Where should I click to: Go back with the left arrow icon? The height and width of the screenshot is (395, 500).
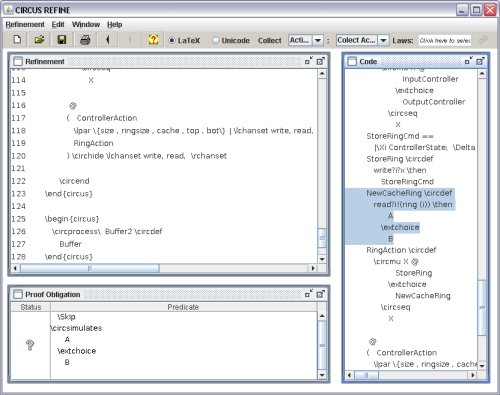click(107, 40)
